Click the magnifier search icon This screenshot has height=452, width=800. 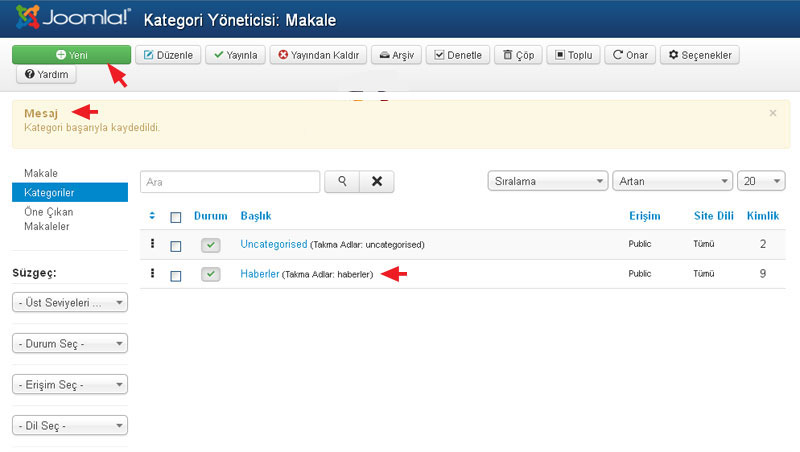click(342, 182)
